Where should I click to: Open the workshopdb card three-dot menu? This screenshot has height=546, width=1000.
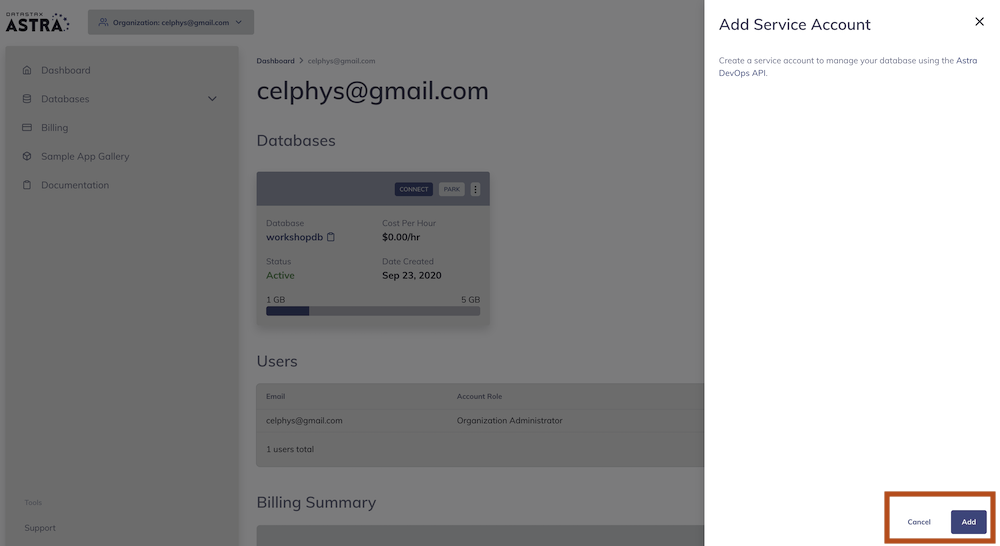[475, 189]
